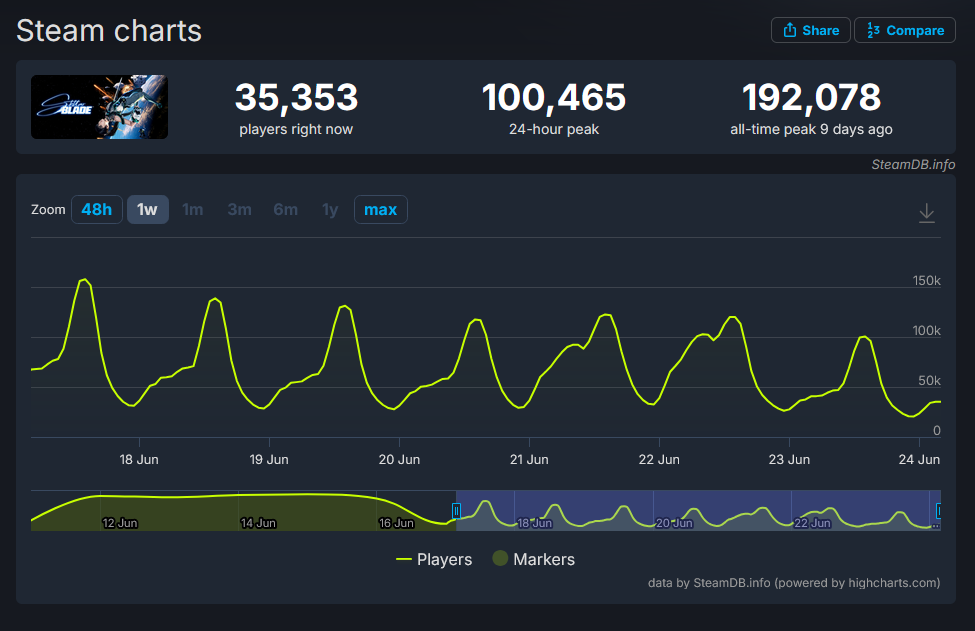
Task: Open the Compare charts button
Action: [x=905, y=30]
